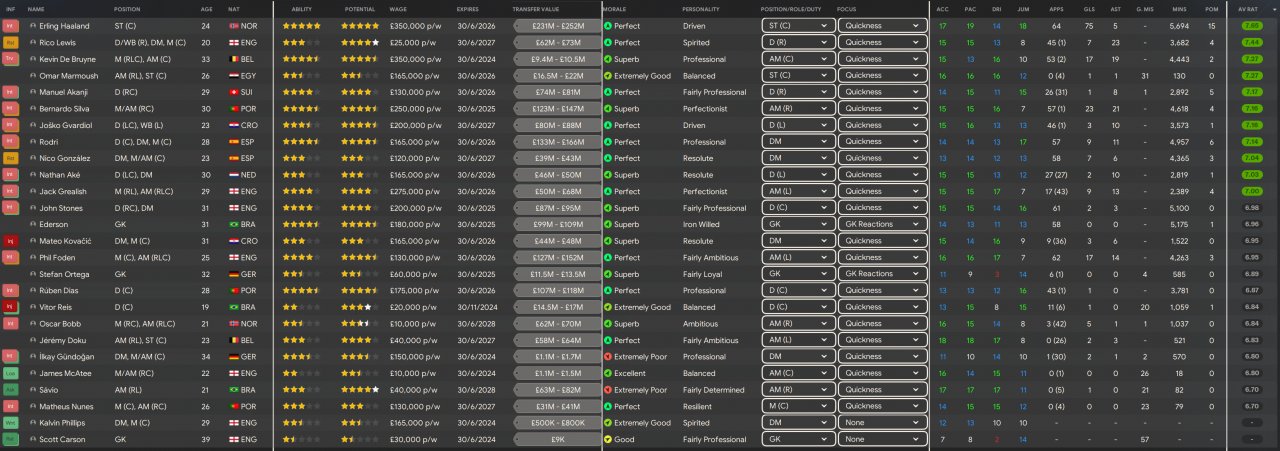Click Sávio's red Extremely Poor morale icon
This screenshot has width=1280, height=451.
point(608,389)
